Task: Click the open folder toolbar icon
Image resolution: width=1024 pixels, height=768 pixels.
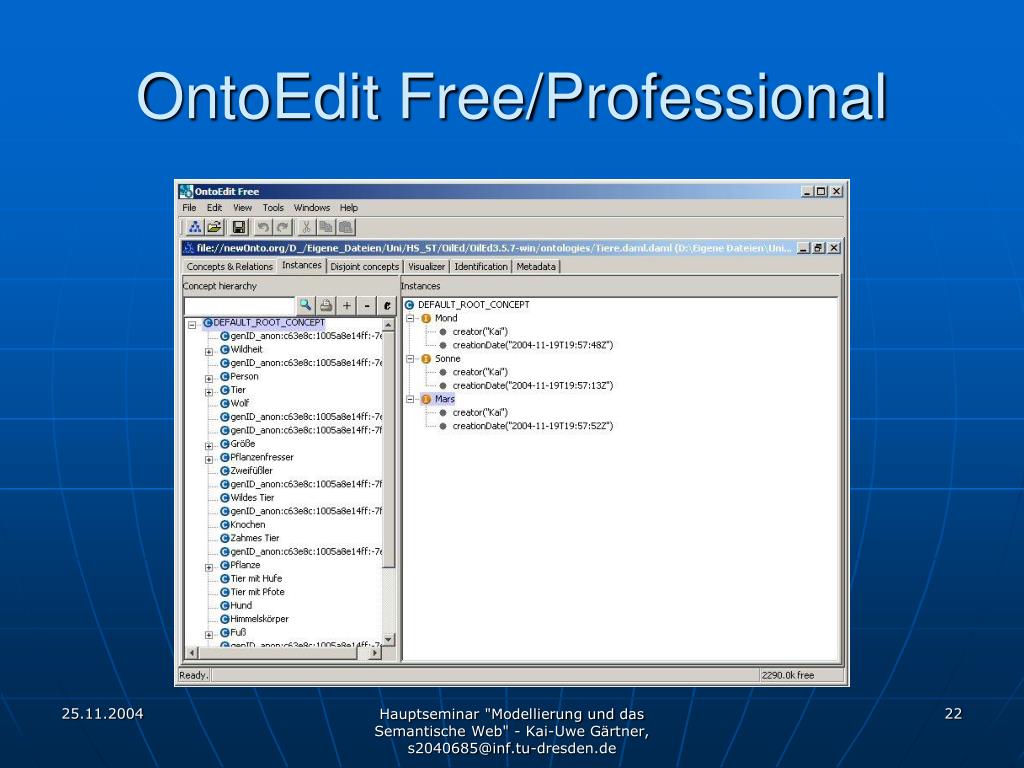Action: (214, 227)
